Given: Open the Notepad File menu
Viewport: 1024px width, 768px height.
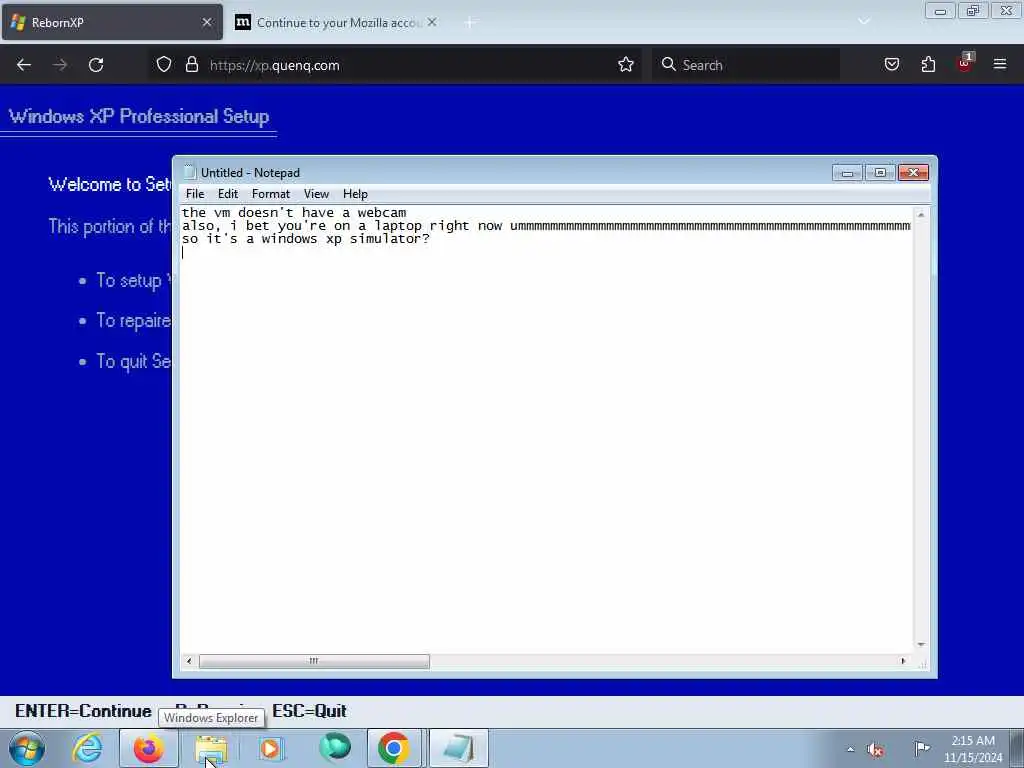Looking at the screenshot, I should coord(195,194).
